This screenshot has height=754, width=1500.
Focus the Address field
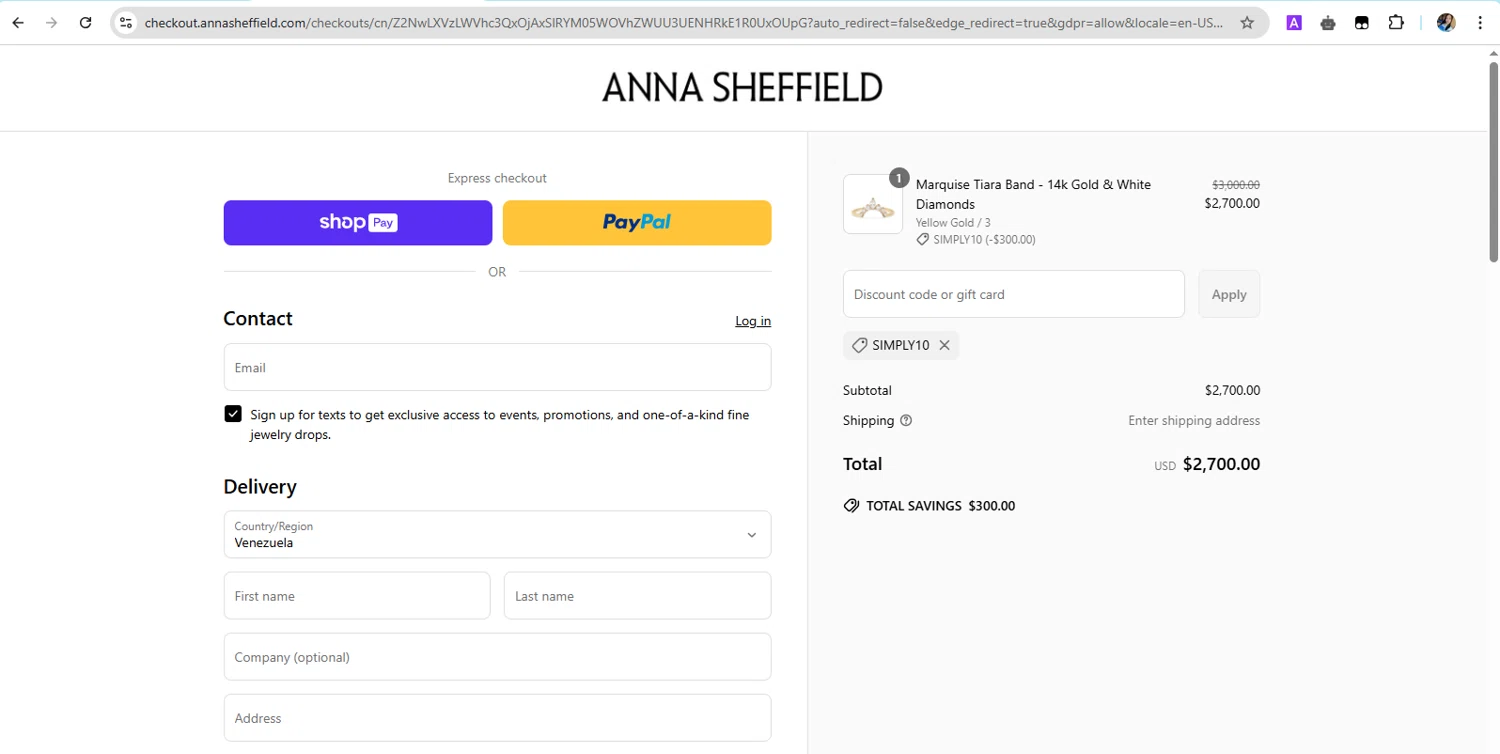point(497,718)
